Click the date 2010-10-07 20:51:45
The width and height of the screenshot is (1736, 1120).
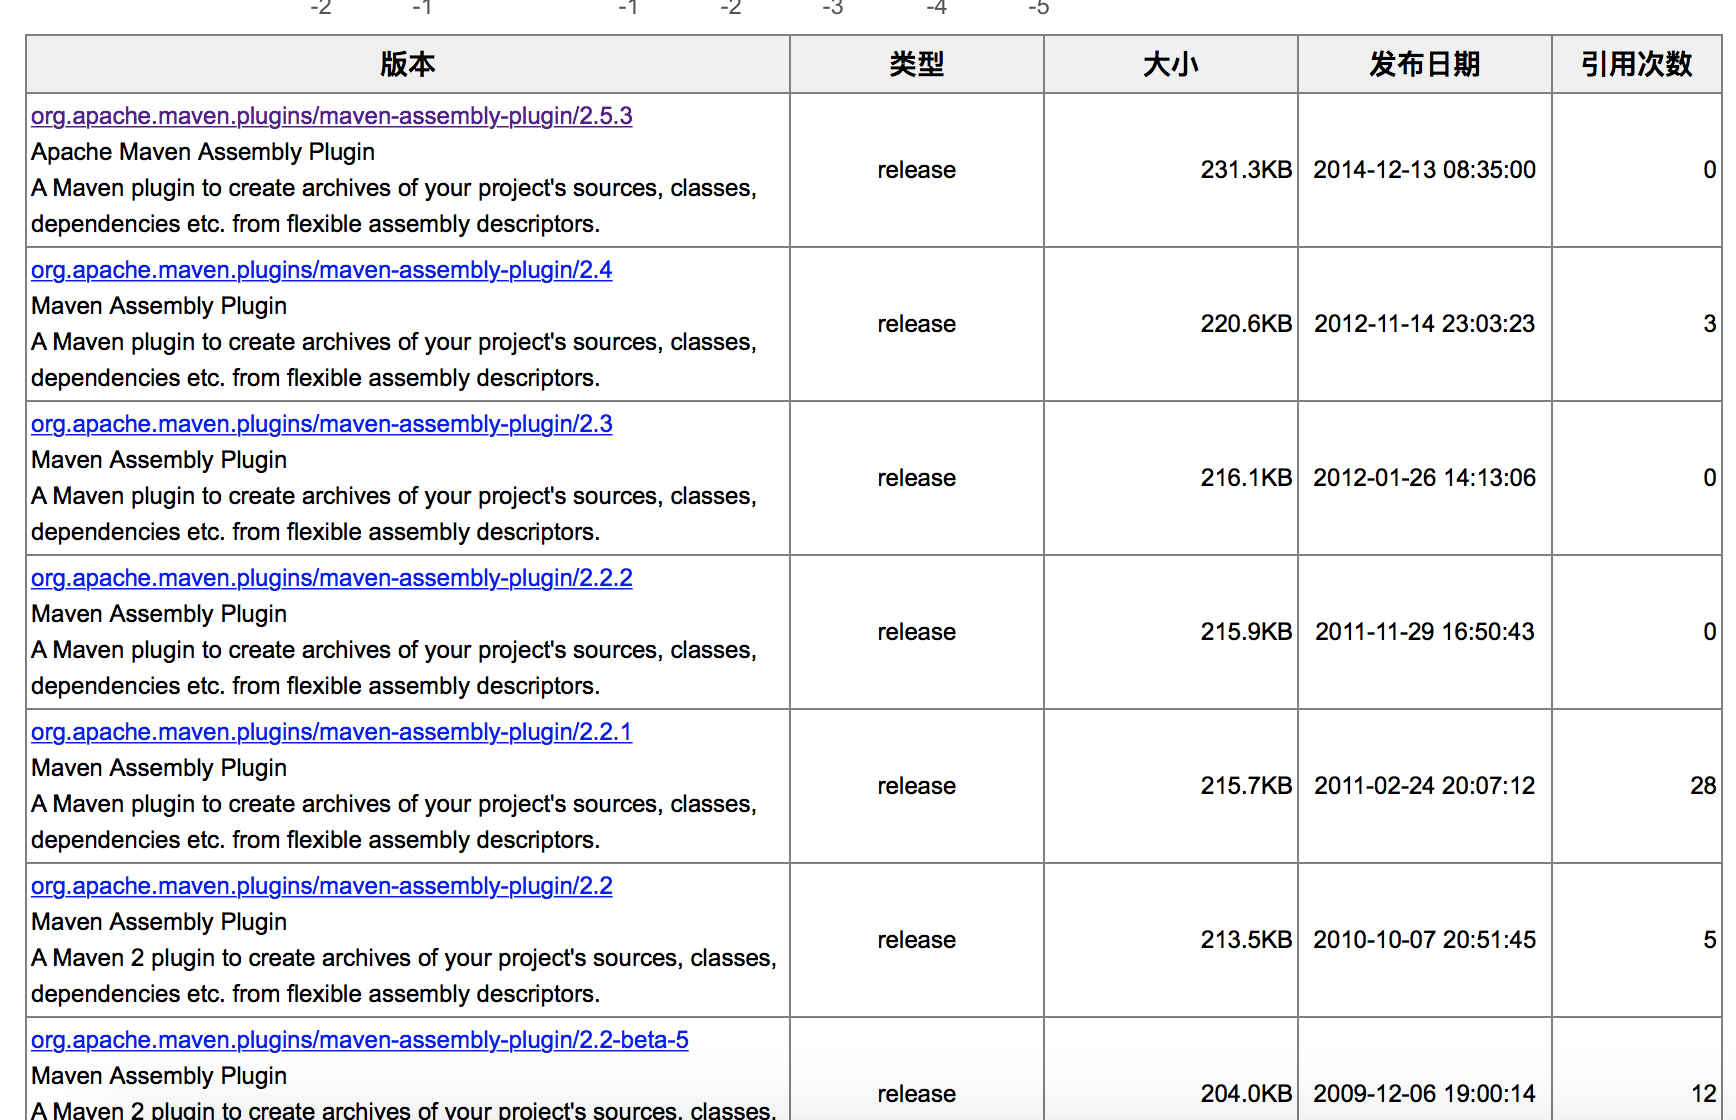click(x=1425, y=940)
